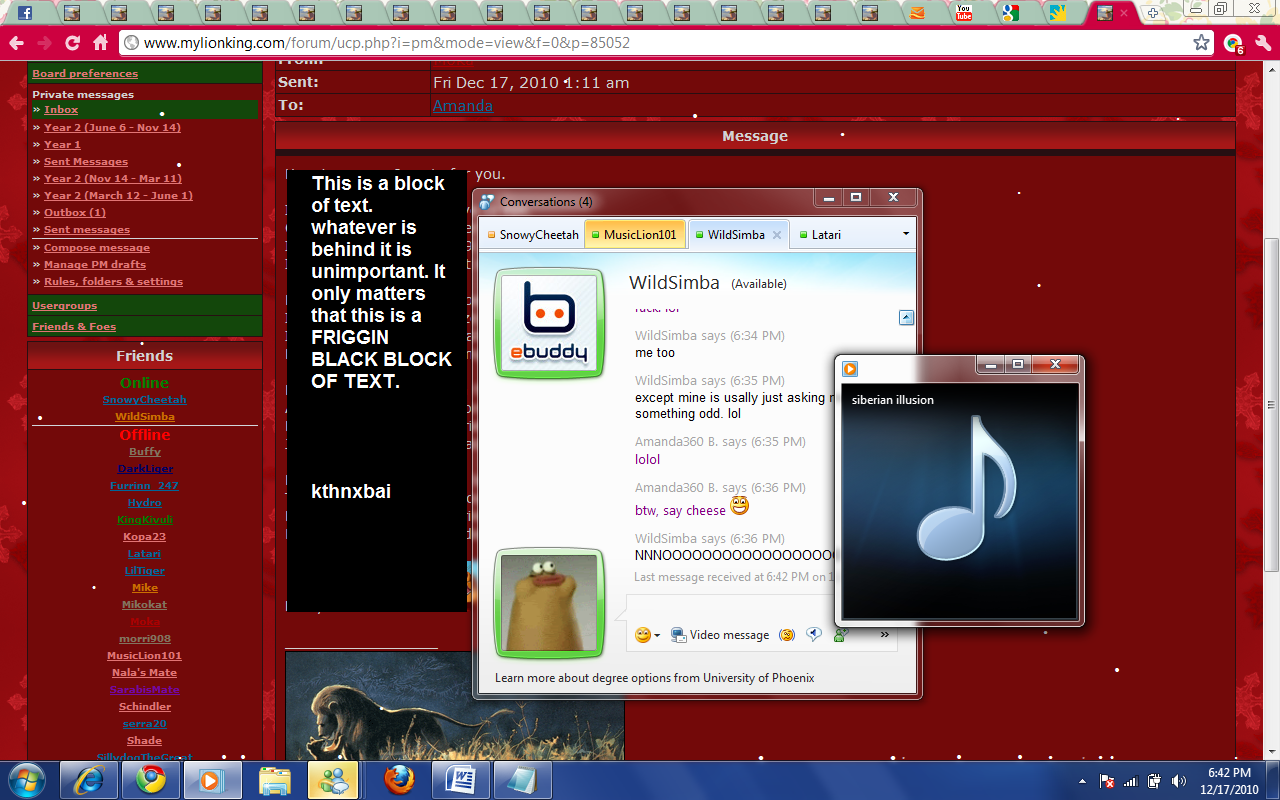This screenshot has width=1280, height=800.
Task: Show hidden system tray icons
Action: (1082, 781)
